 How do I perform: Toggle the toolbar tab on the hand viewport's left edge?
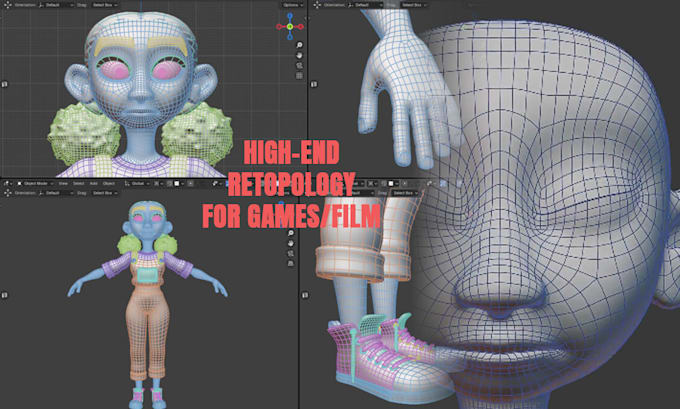coord(314,84)
